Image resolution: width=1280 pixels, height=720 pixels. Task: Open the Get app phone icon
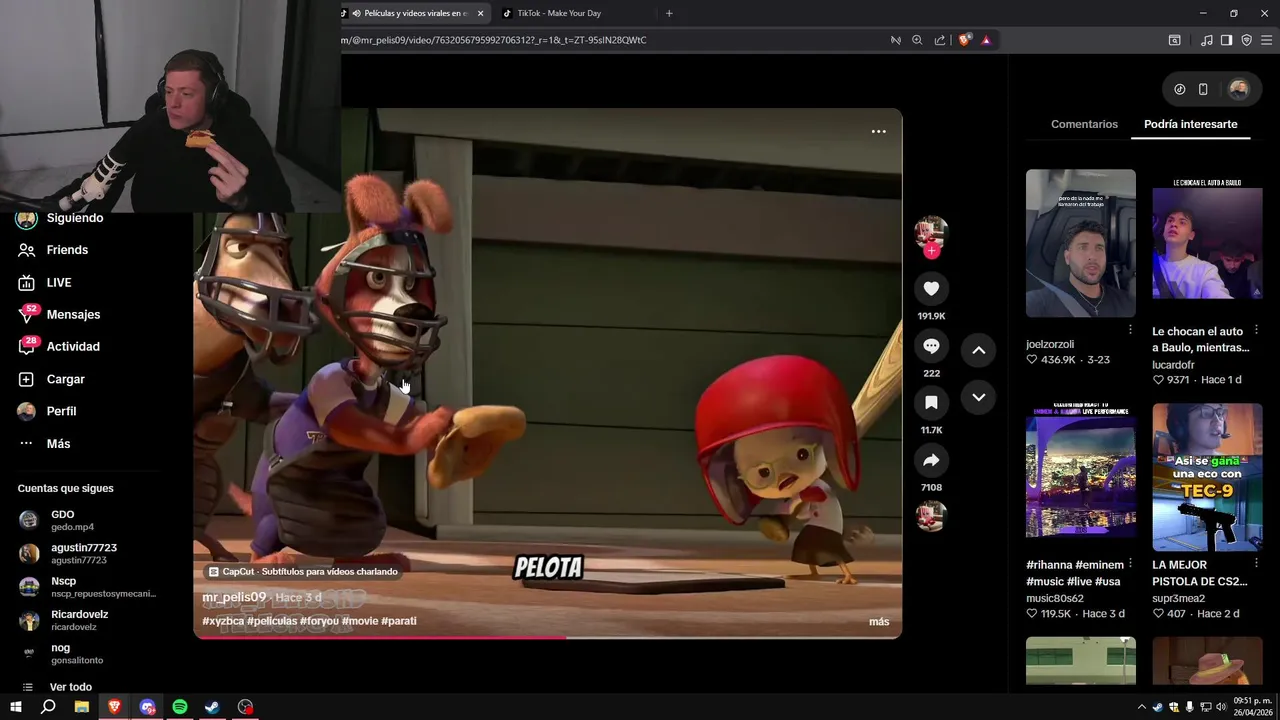1203,89
